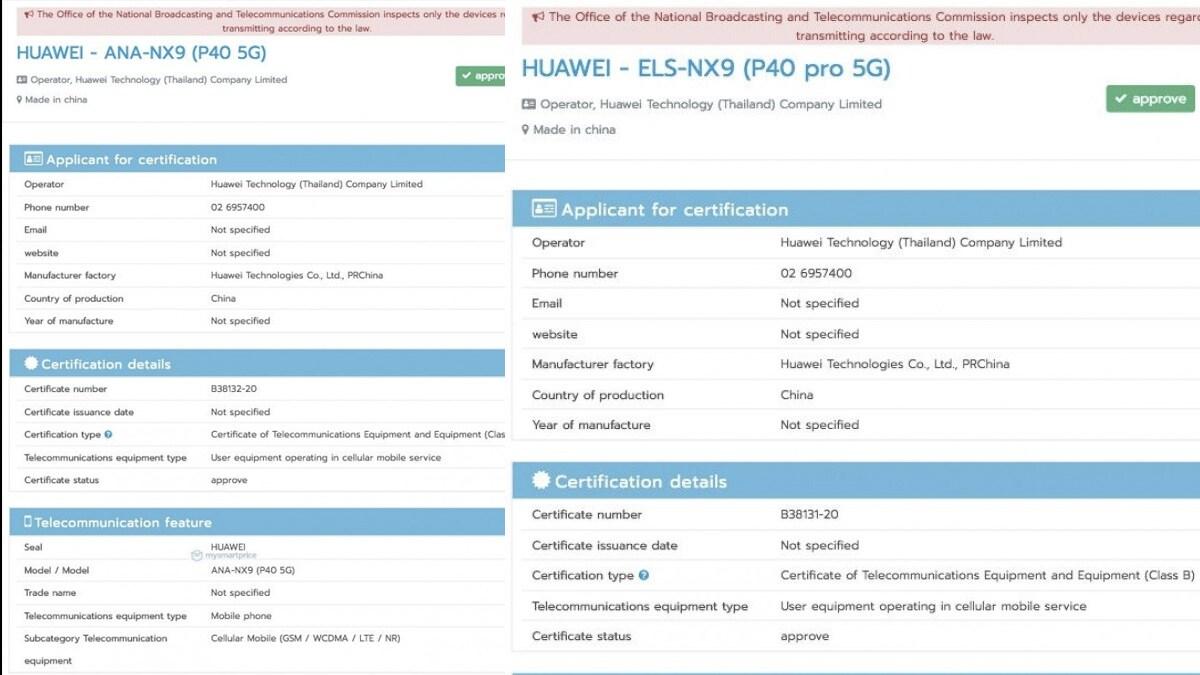
Task: Click the green approve button on the ANA-NX9 page
Action: (x=481, y=76)
